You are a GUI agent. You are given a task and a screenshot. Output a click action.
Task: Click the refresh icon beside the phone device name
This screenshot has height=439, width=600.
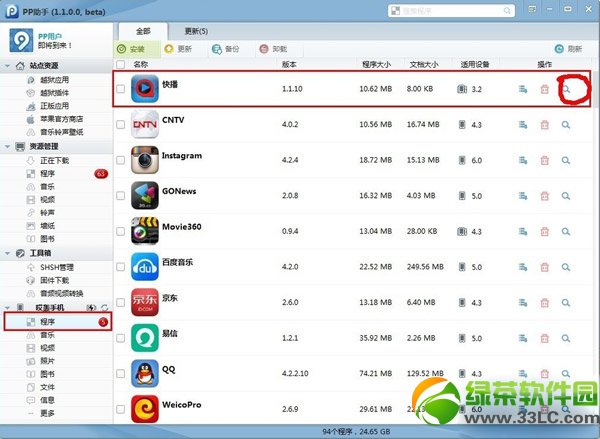(104, 307)
